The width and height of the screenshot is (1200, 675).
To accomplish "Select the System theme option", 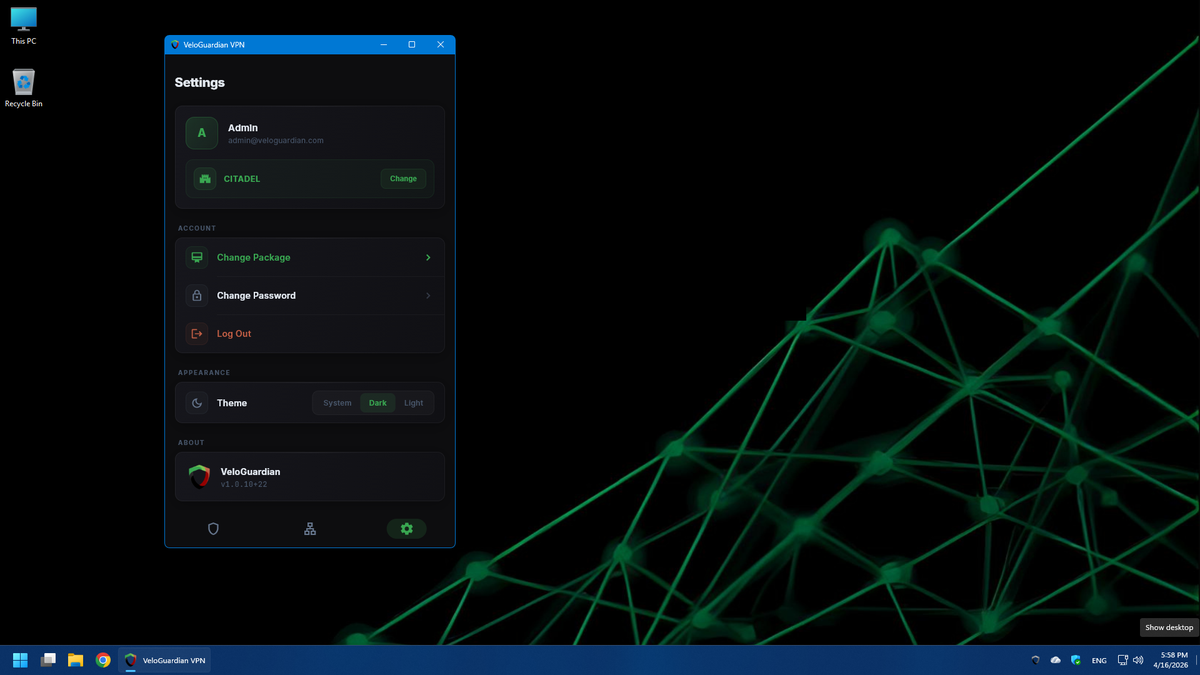I will (x=336, y=403).
